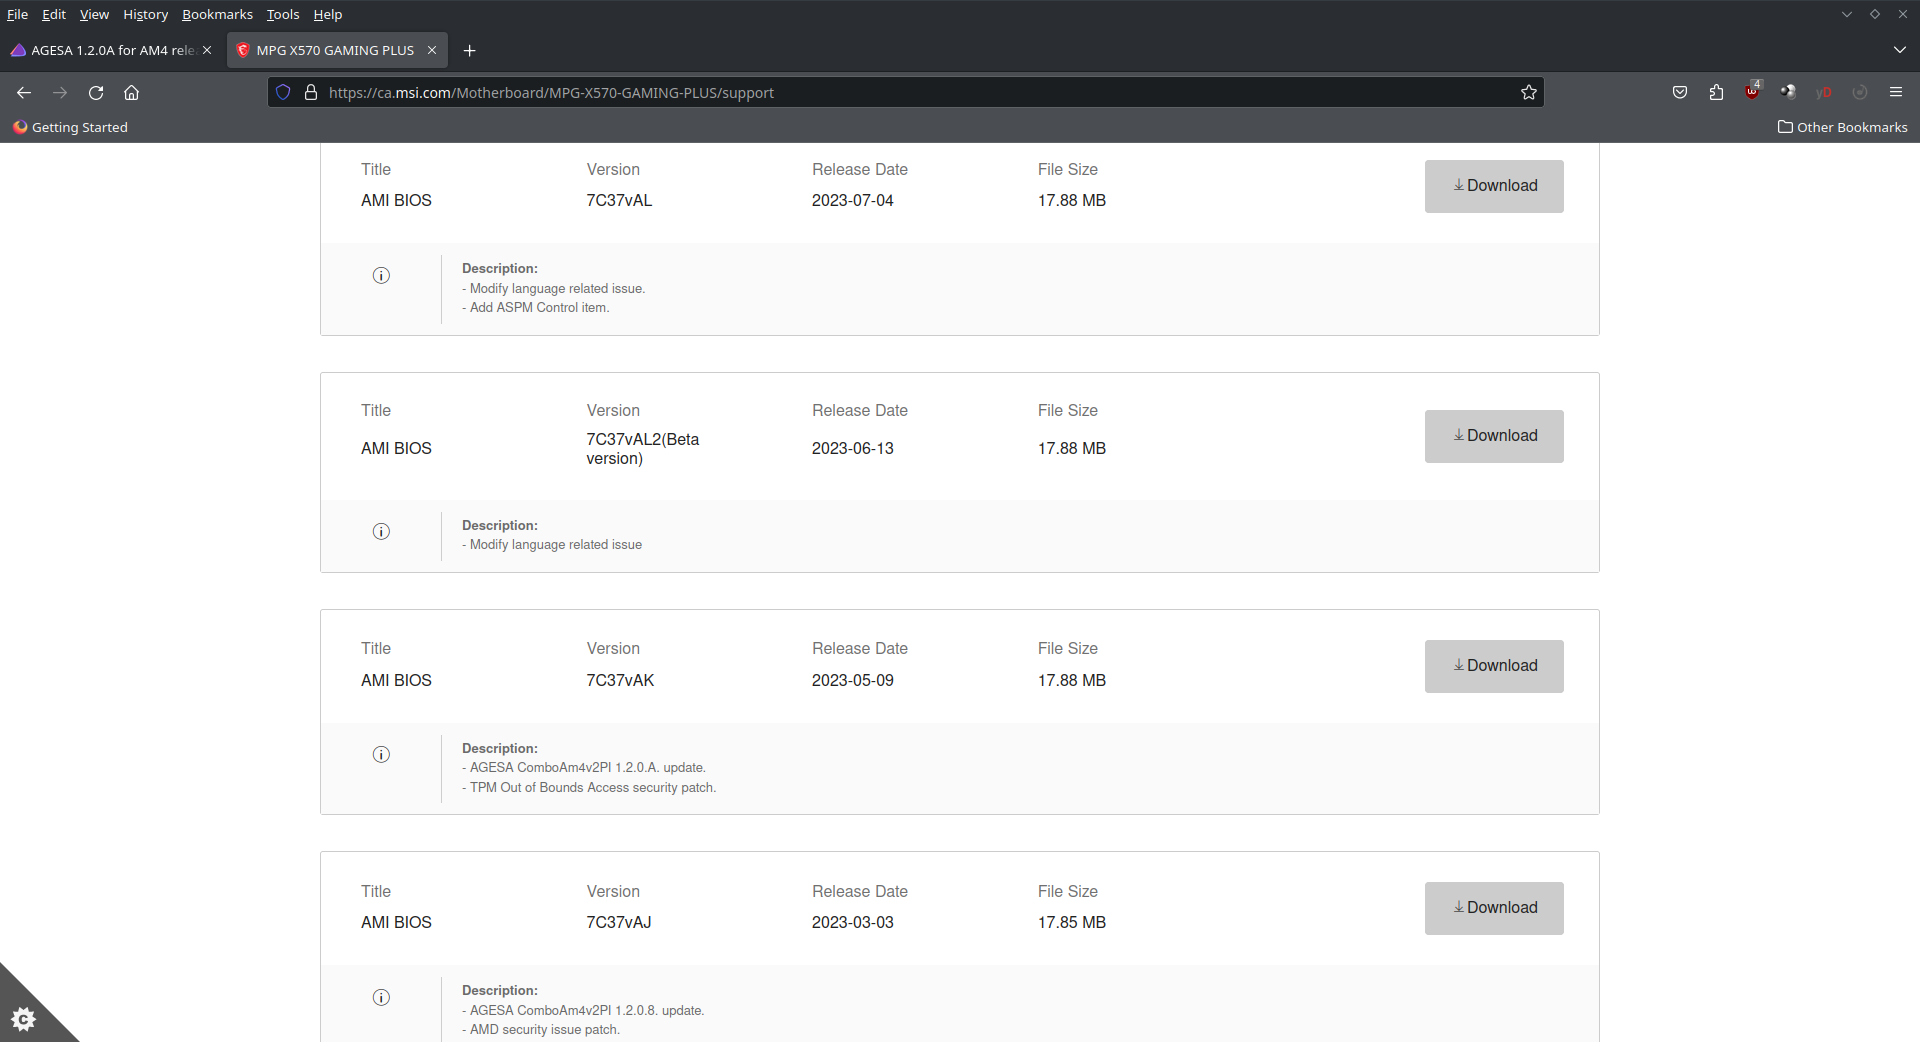Open the Help menu

click(x=328, y=14)
